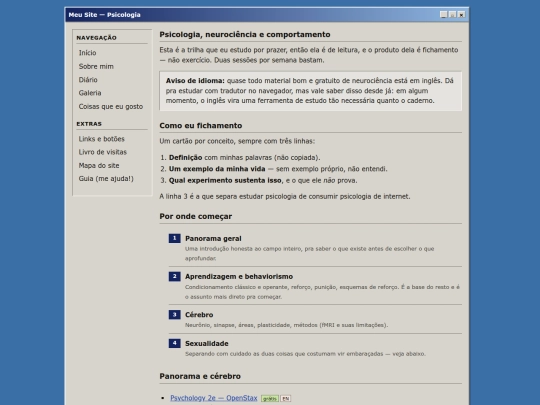Click the Panorama e cérebro heading
540x405 pixels.
pyautogui.click(x=200, y=376)
